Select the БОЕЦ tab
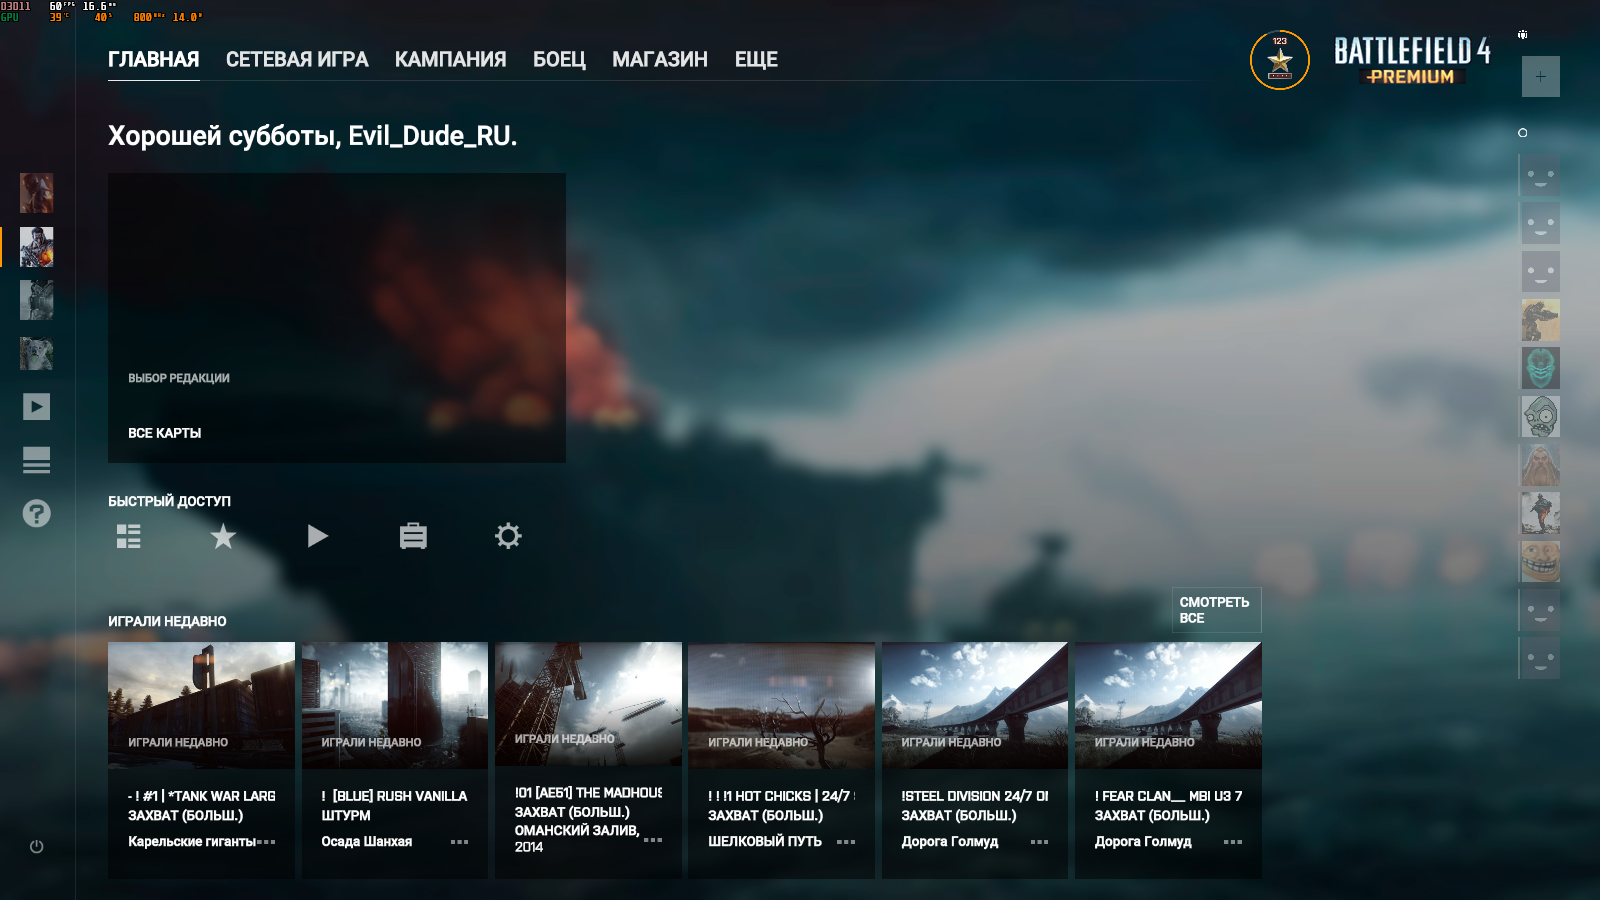The height and width of the screenshot is (900, 1600). [x=559, y=60]
